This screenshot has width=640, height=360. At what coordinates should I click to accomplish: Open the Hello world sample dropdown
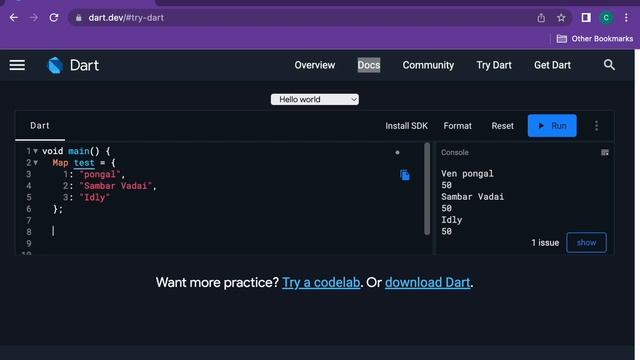point(315,100)
